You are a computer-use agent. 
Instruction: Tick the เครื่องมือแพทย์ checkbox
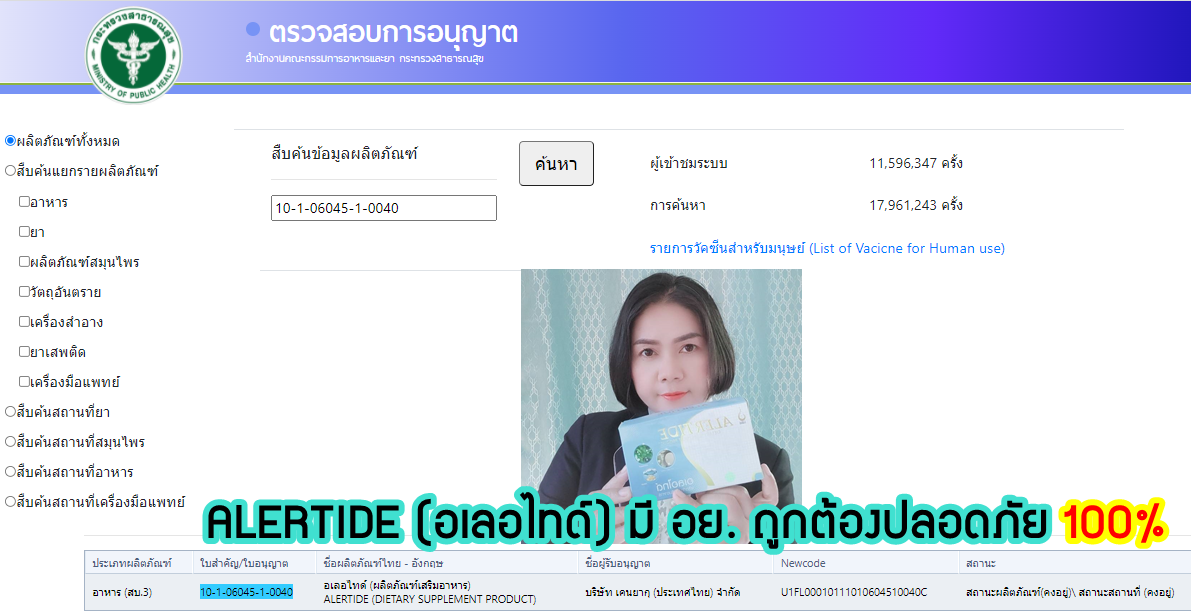24,382
